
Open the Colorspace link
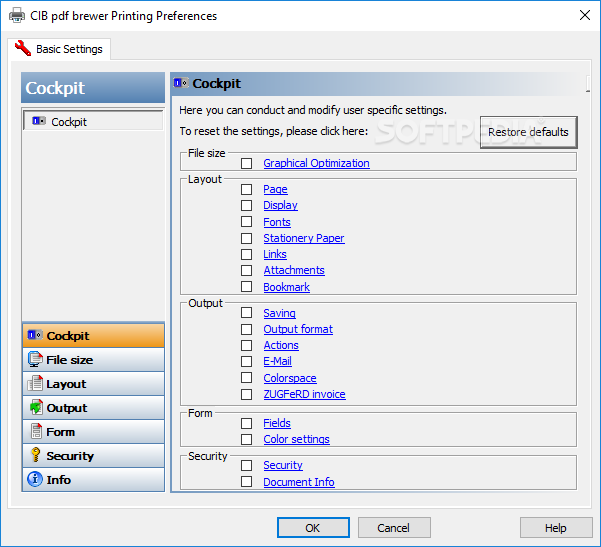coord(290,378)
